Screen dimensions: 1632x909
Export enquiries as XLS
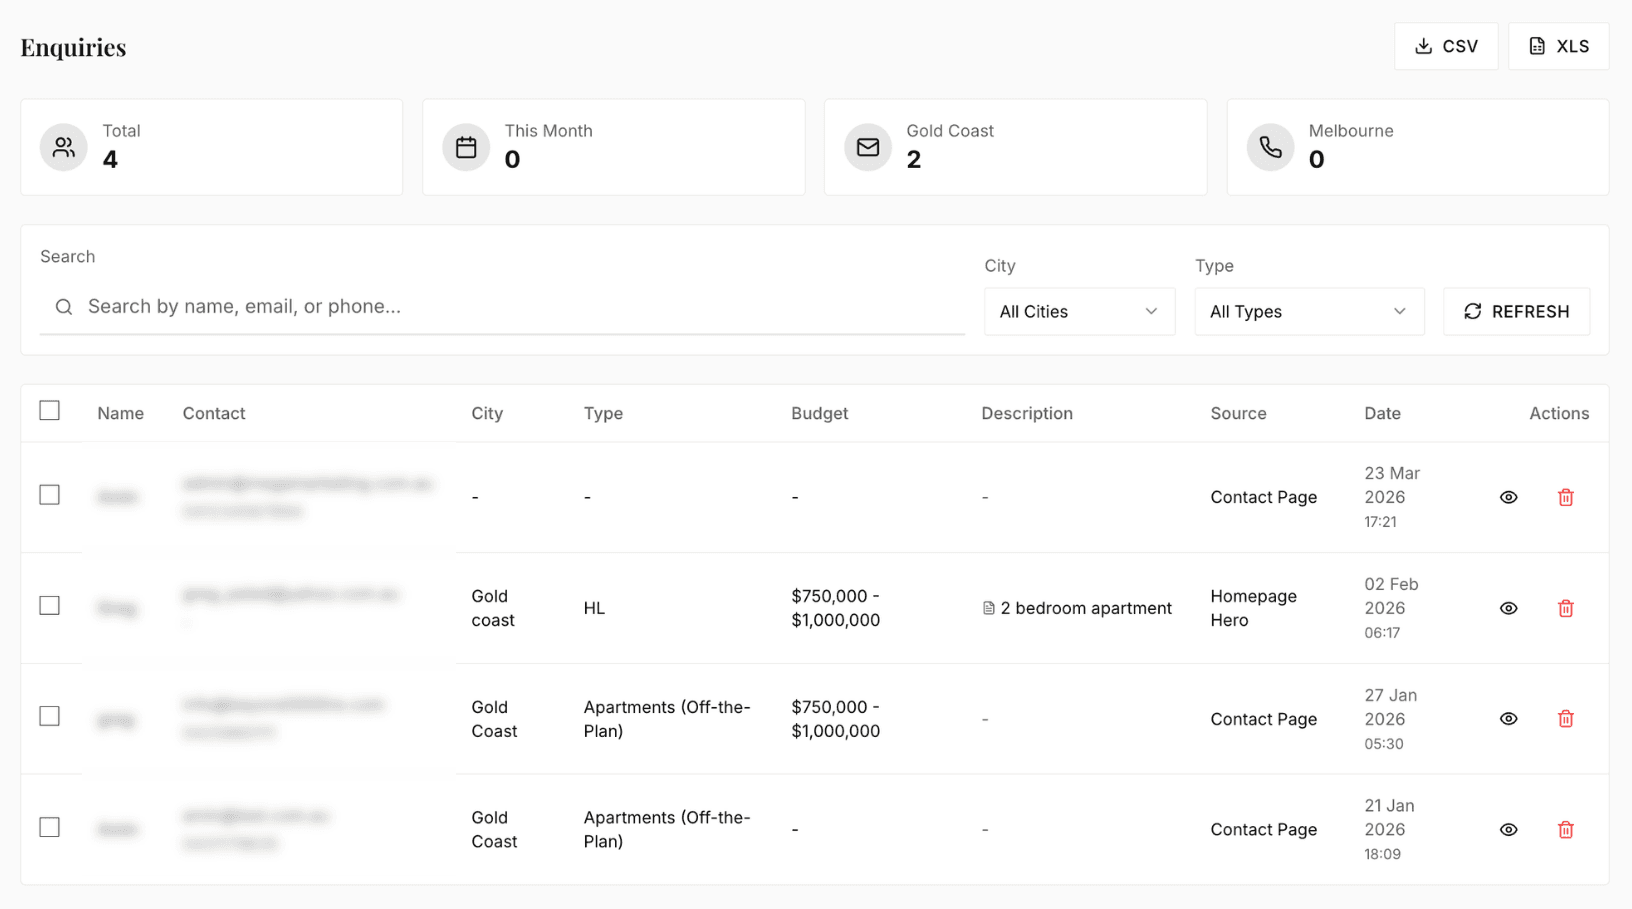(x=1558, y=46)
